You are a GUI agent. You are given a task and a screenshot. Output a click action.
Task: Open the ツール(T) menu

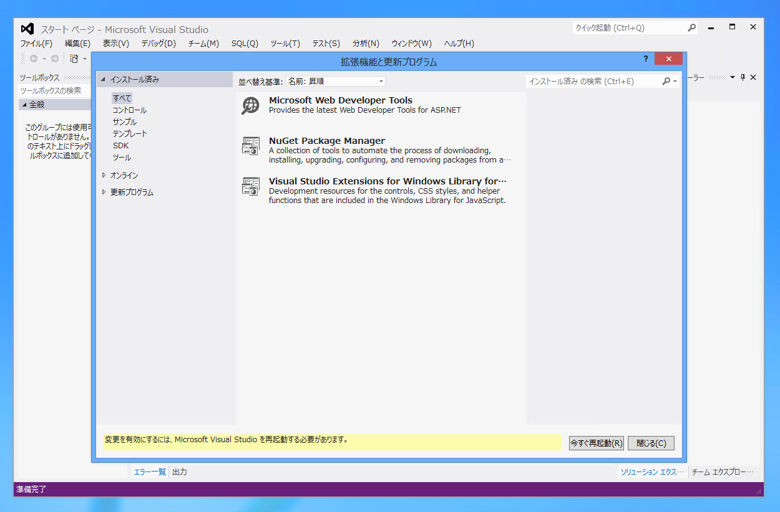285,43
